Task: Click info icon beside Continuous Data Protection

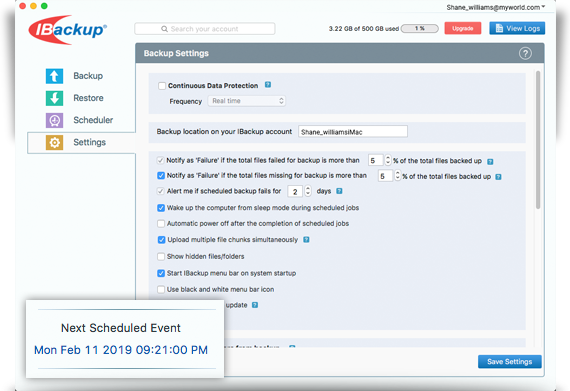Action: (x=268, y=85)
